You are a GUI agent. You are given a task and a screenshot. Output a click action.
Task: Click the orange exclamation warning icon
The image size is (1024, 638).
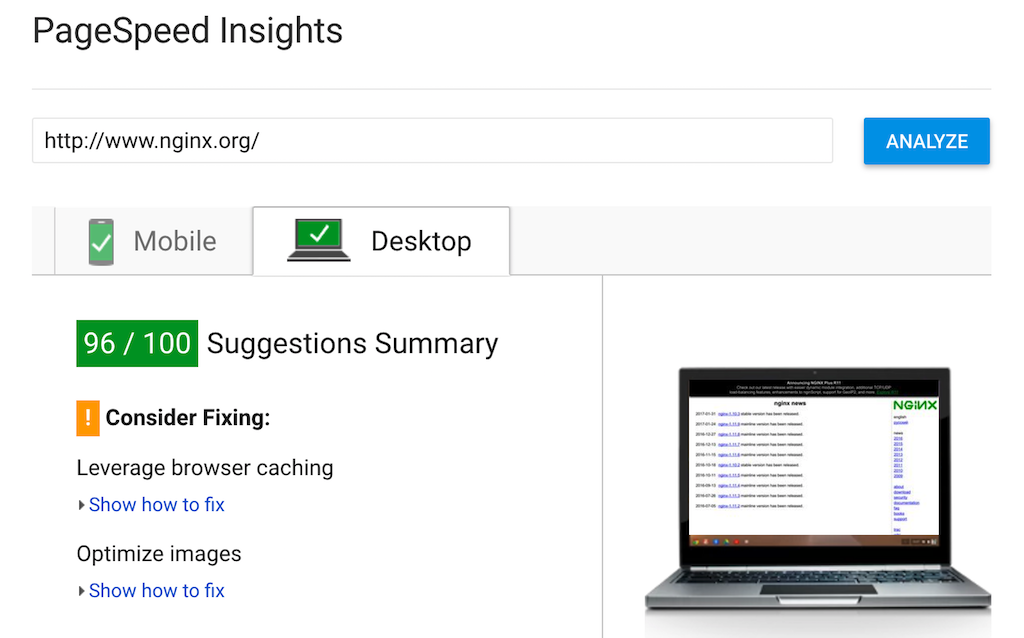tap(88, 418)
